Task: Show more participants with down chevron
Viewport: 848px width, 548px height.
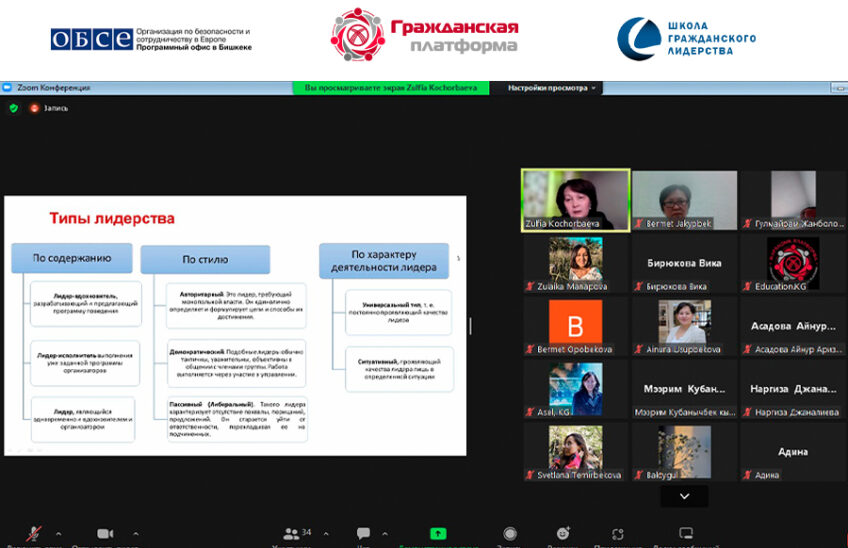Action: pyautogui.click(x=684, y=496)
